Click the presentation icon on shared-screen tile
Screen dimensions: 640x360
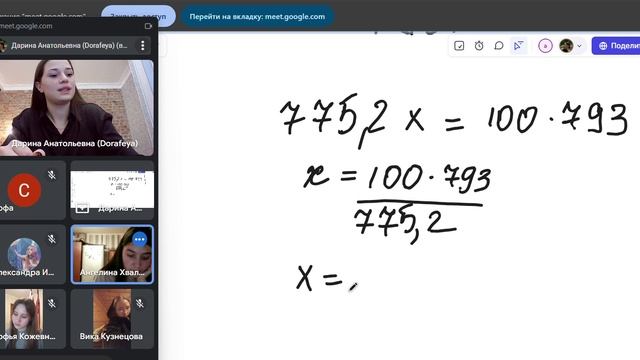pos(82,208)
